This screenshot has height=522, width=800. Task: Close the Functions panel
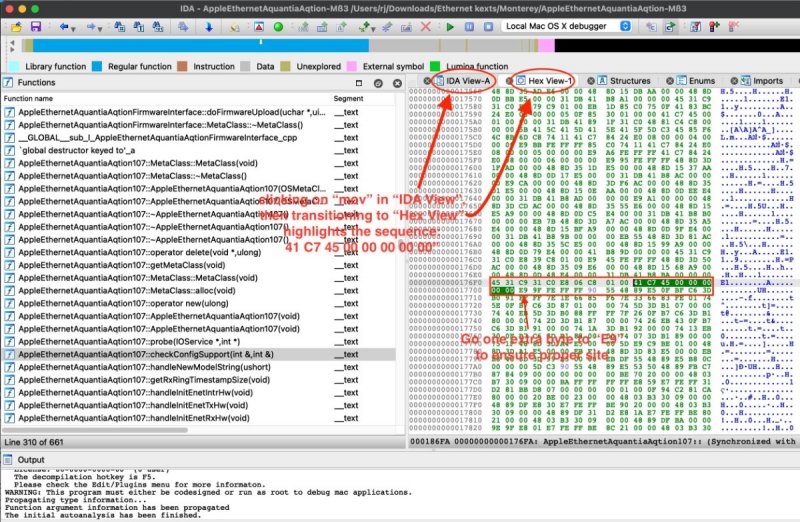tap(397, 83)
